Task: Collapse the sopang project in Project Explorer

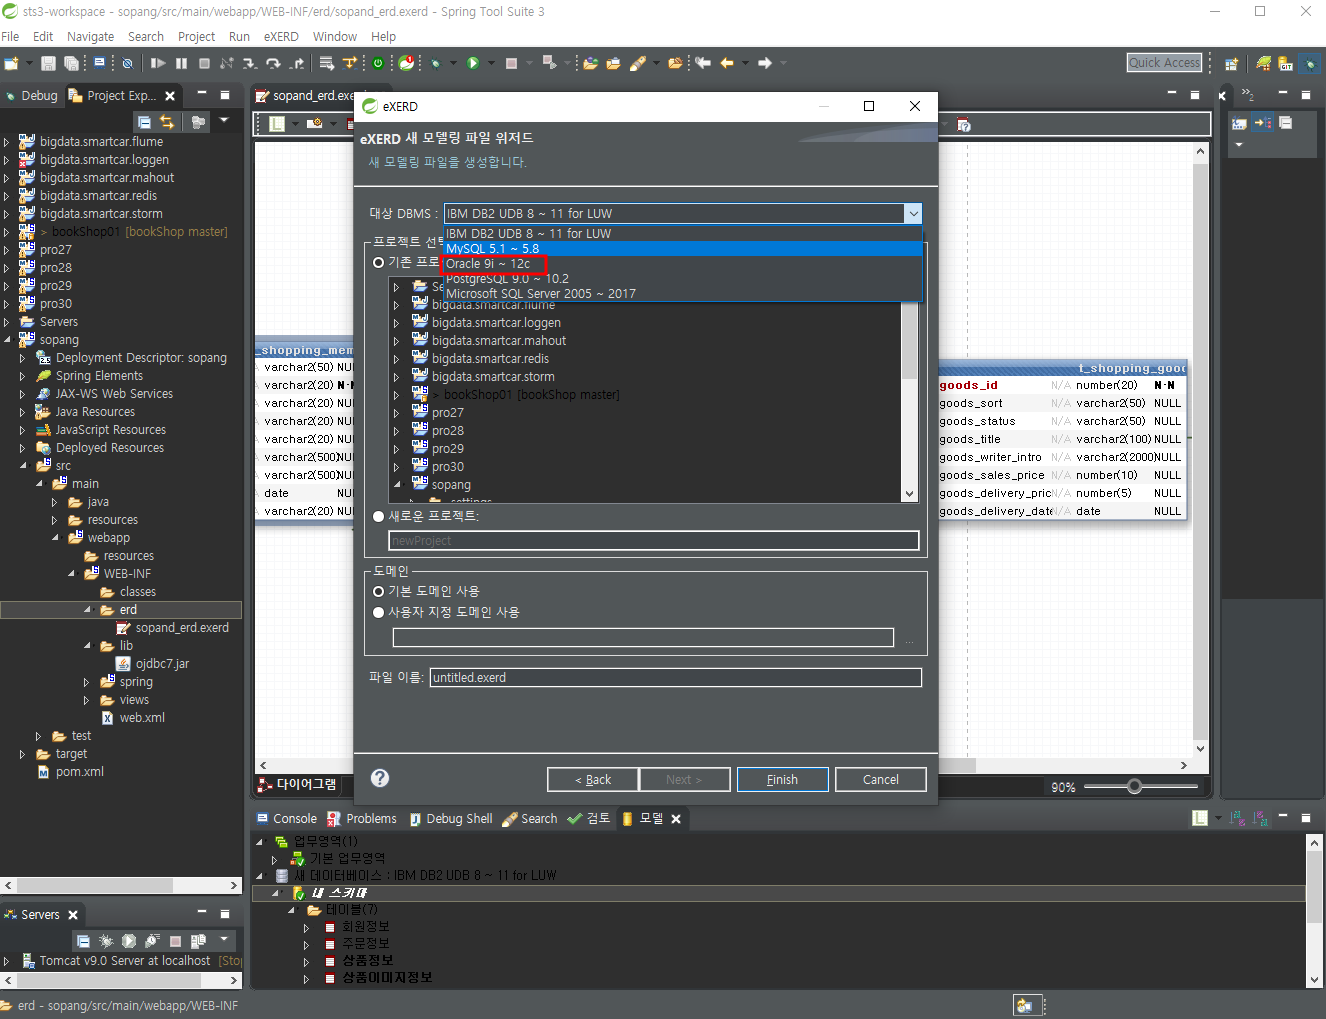Action: click(x=7, y=340)
